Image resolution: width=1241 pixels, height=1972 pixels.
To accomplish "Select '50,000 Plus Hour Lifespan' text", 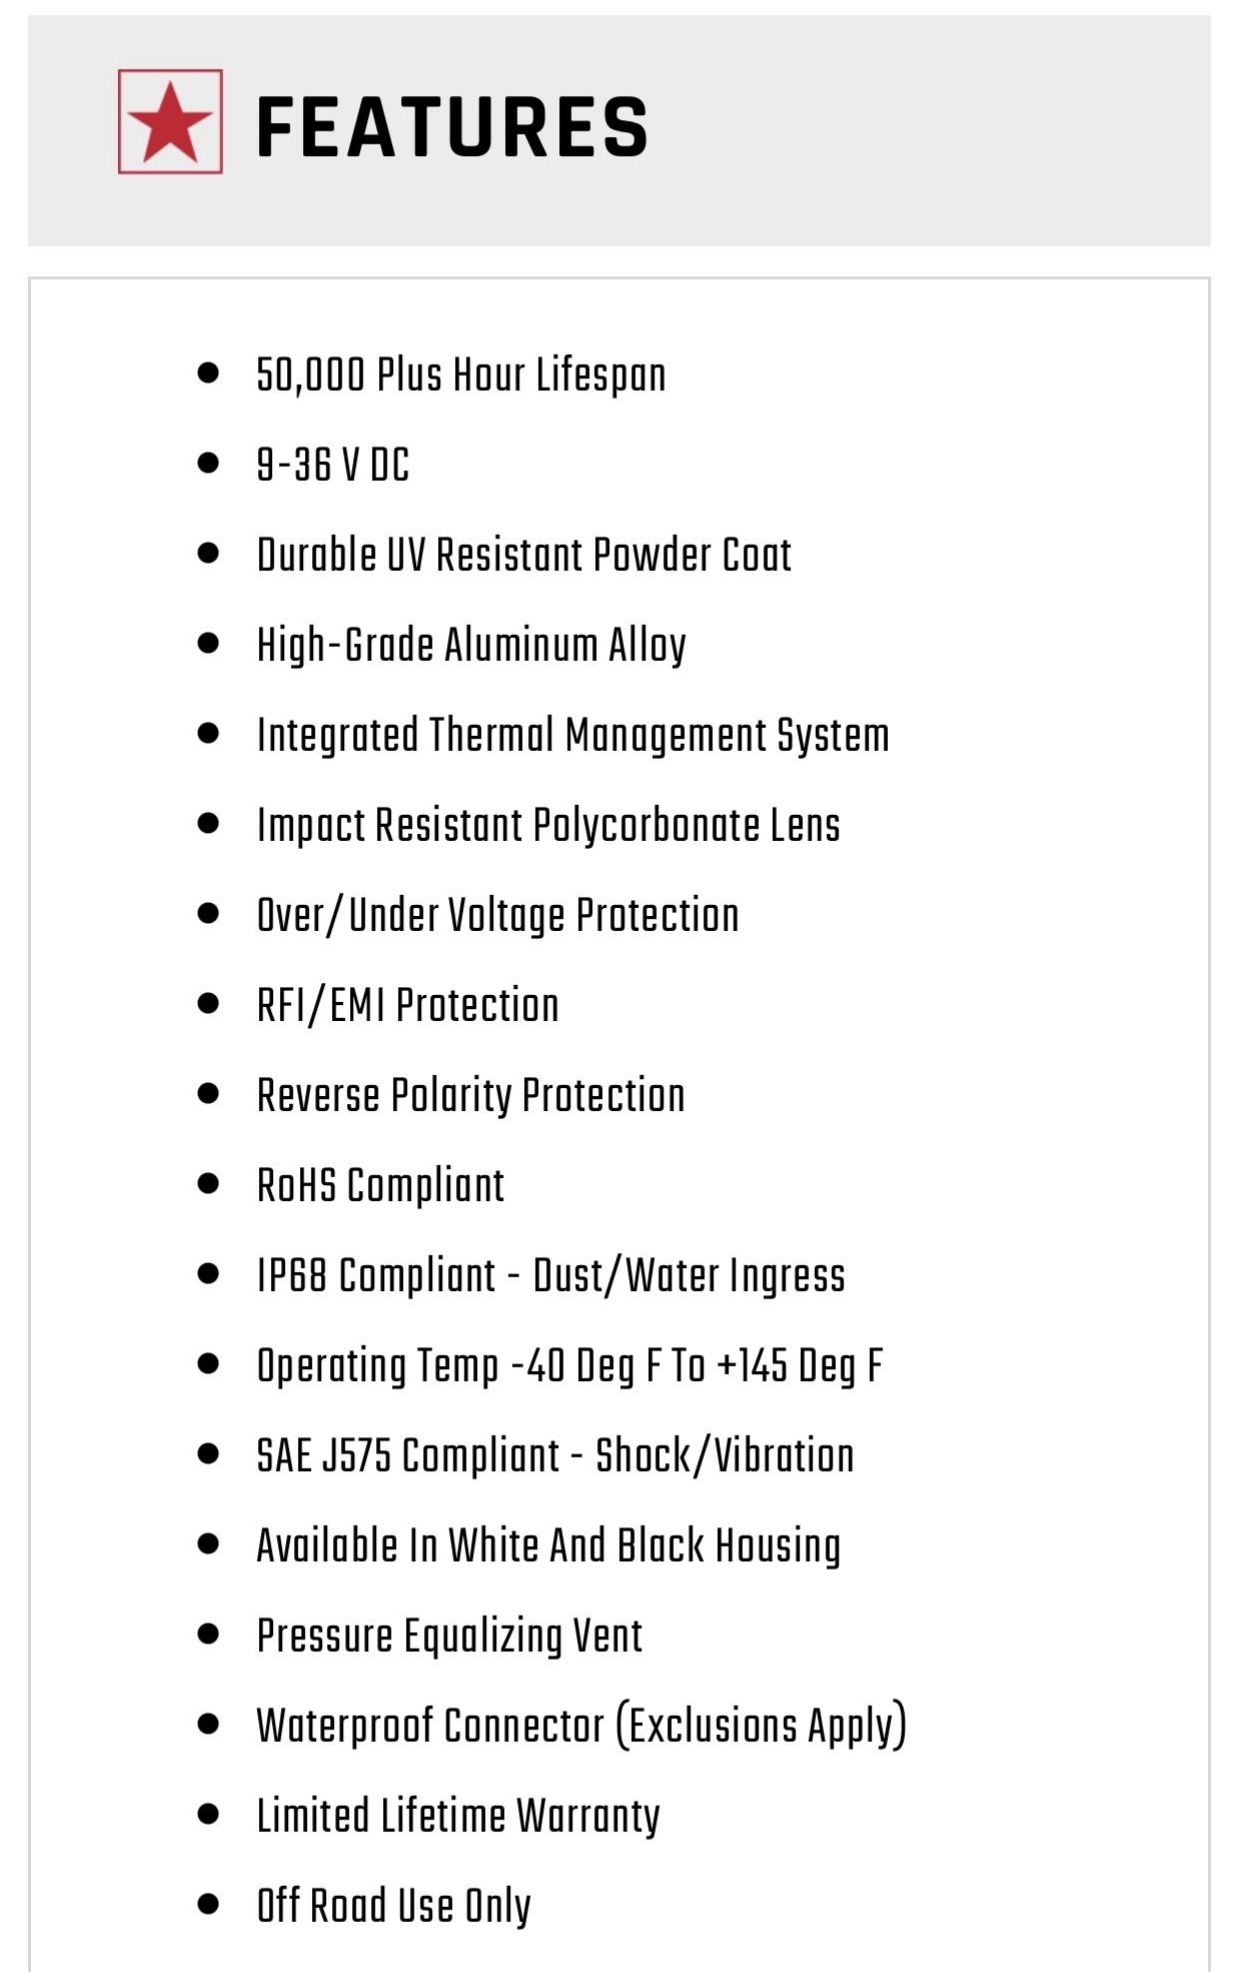I will click(461, 376).
